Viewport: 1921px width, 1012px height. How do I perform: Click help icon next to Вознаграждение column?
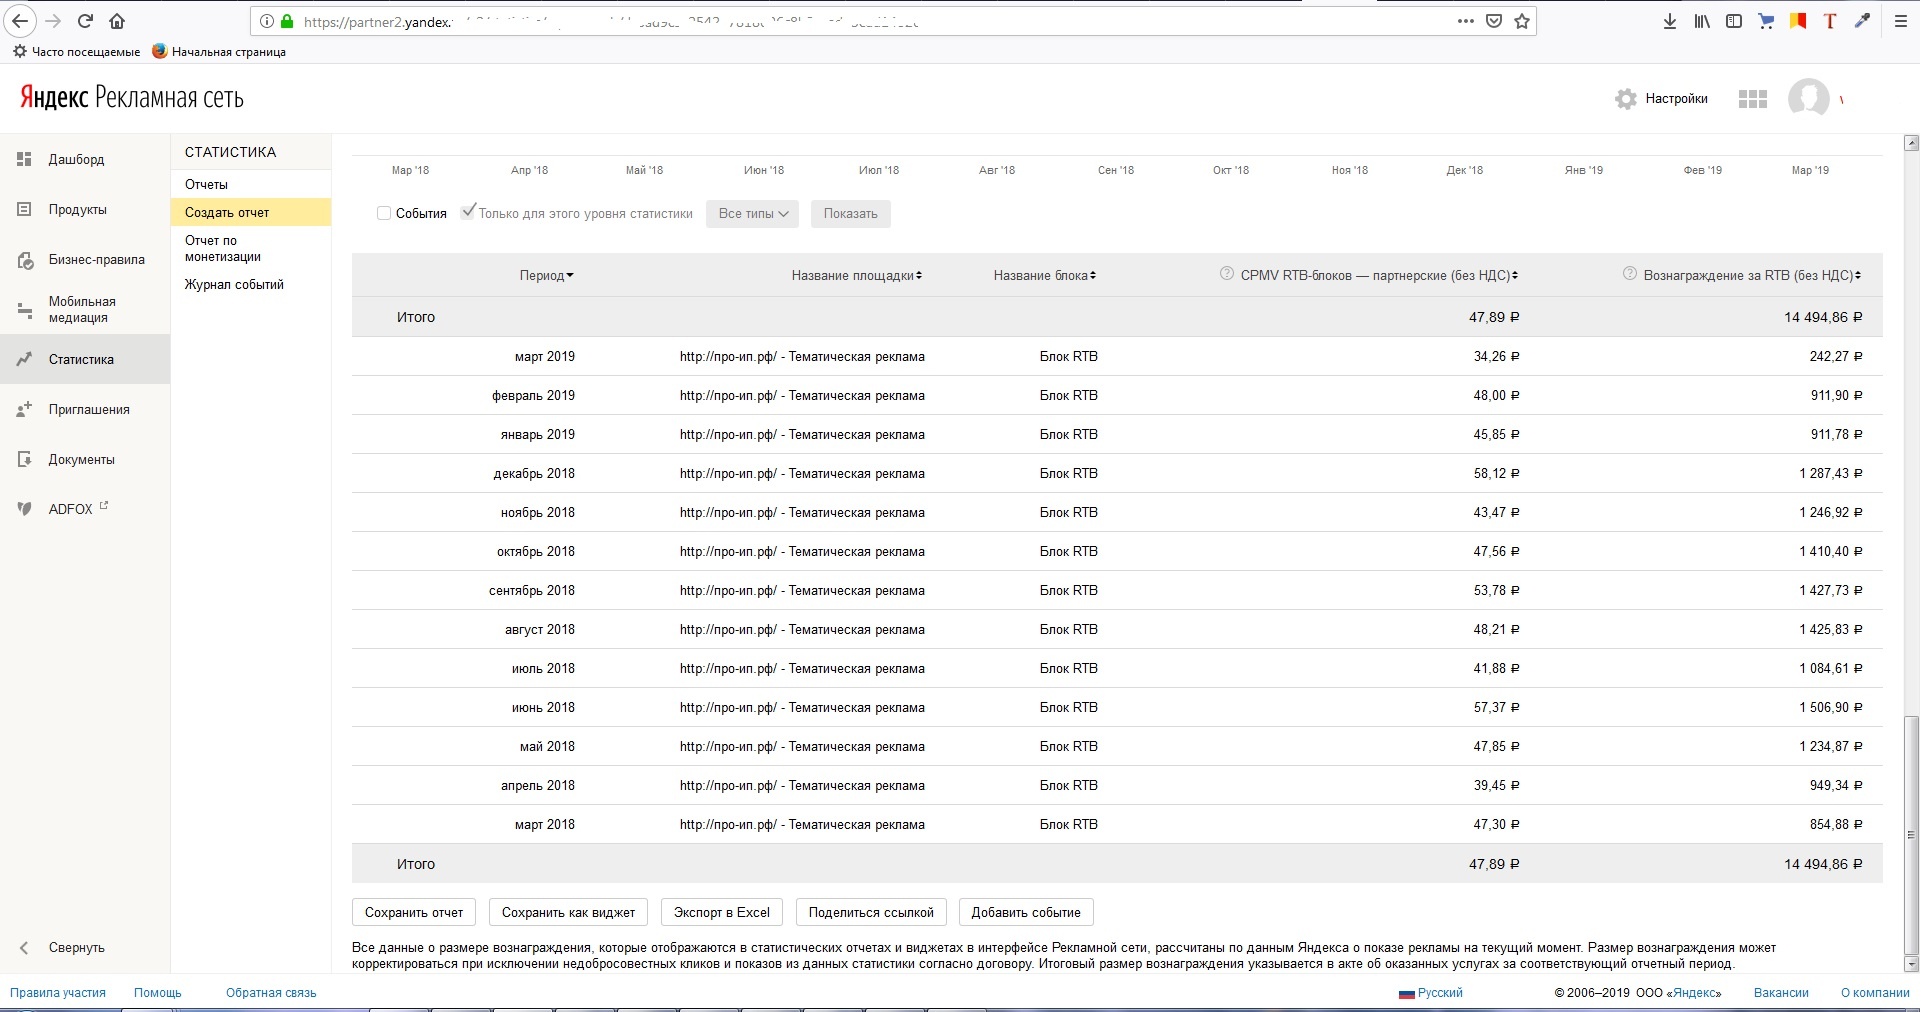click(x=1629, y=274)
